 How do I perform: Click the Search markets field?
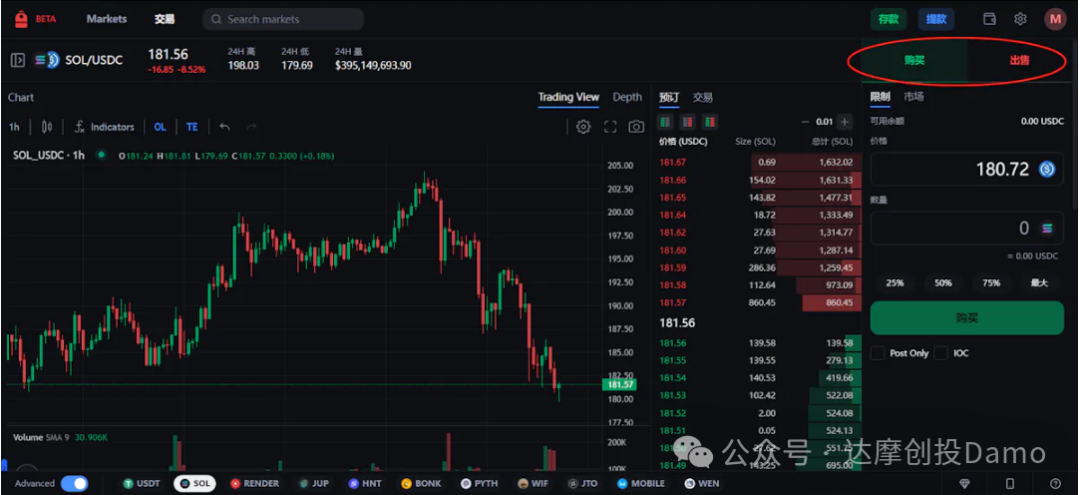283,19
